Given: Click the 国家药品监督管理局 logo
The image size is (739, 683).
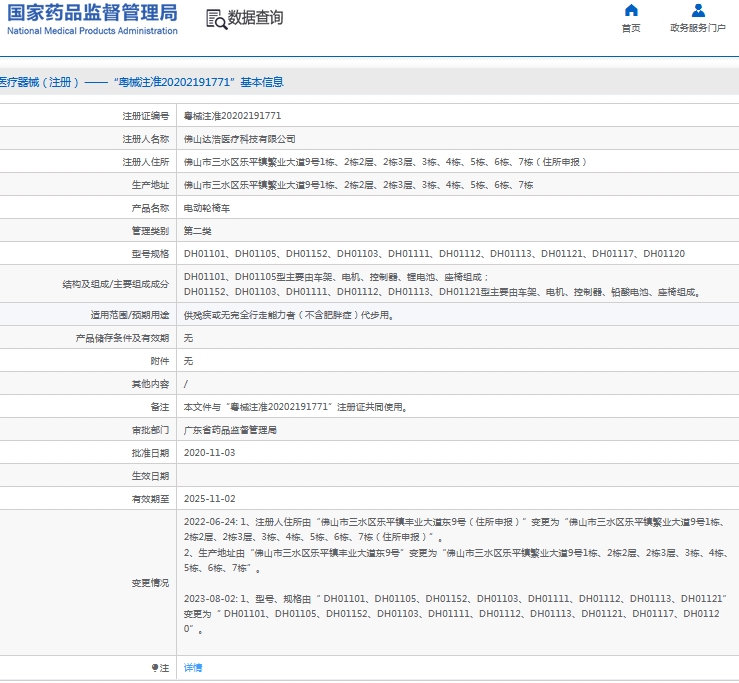Looking at the screenshot, I should [92, 13].
